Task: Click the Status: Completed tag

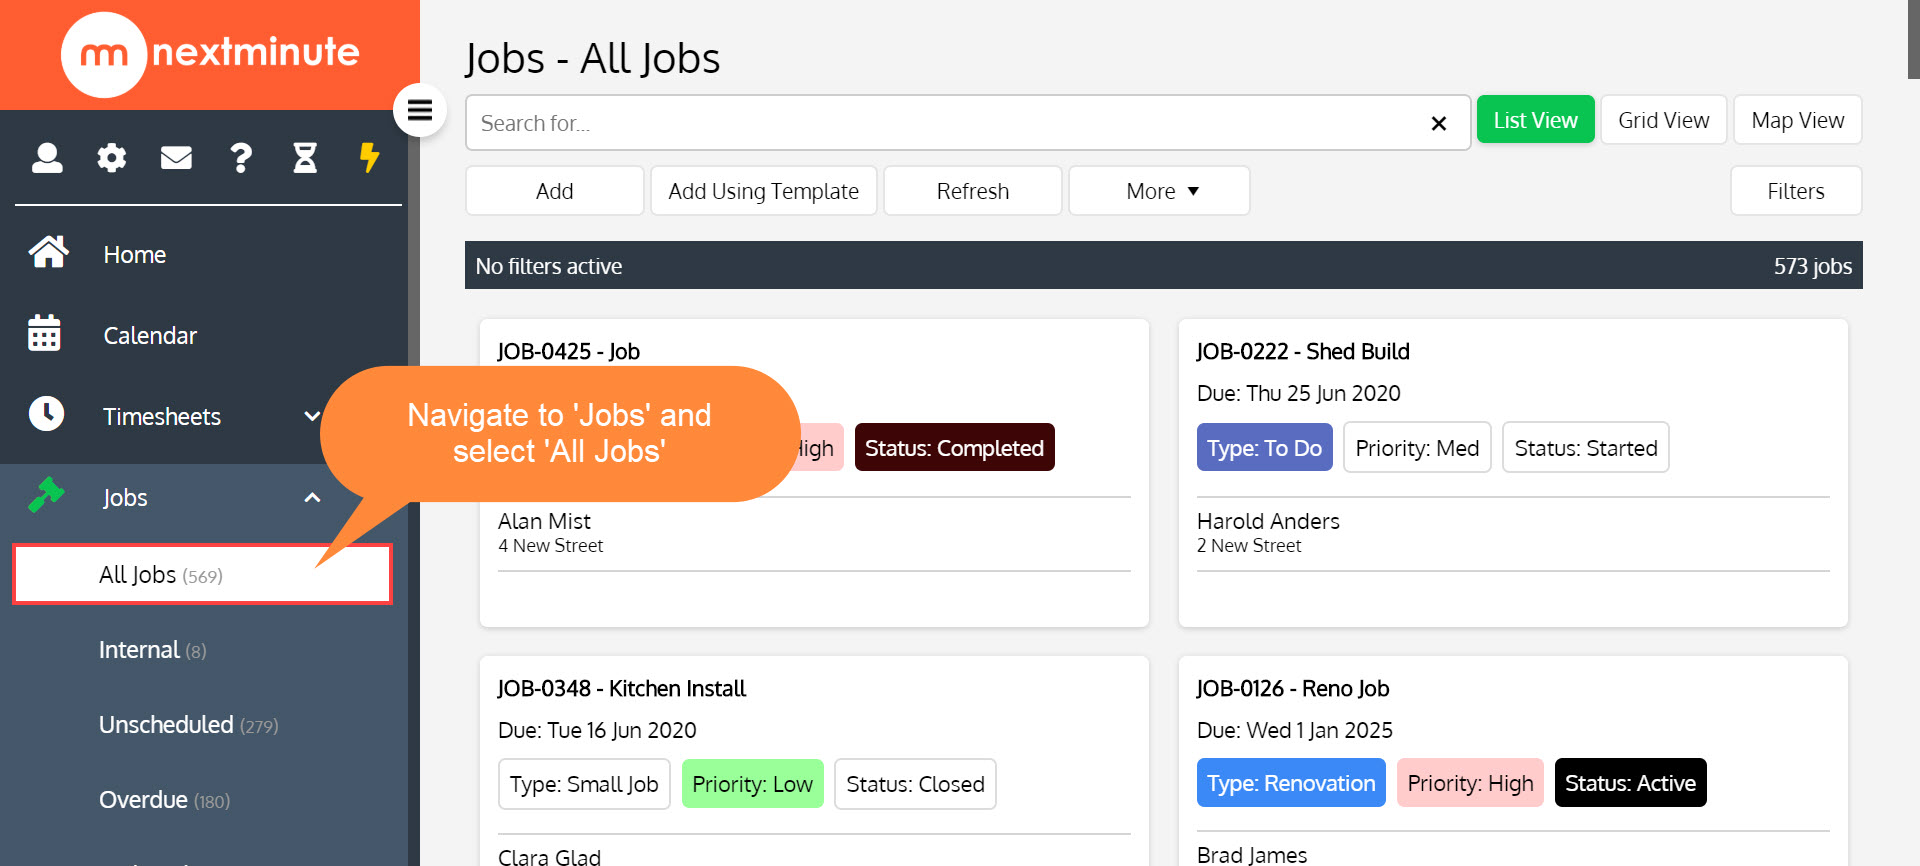Action: click(954, 448)
